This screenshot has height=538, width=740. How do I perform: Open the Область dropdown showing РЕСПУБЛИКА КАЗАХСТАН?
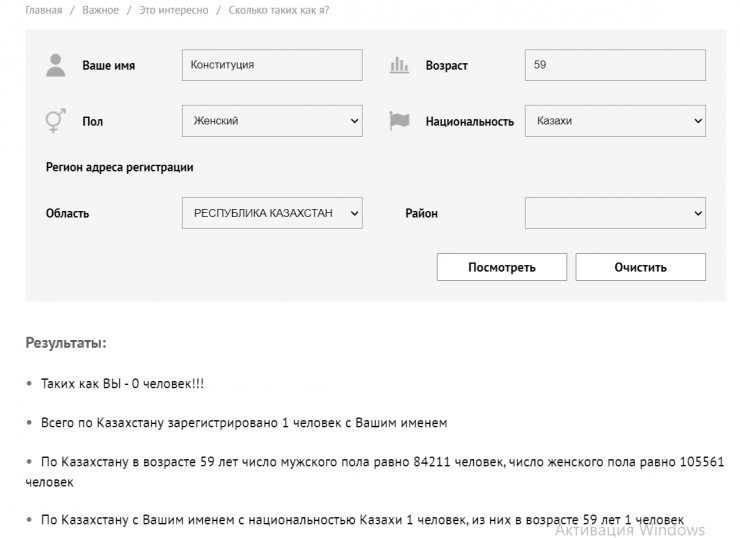272,213
